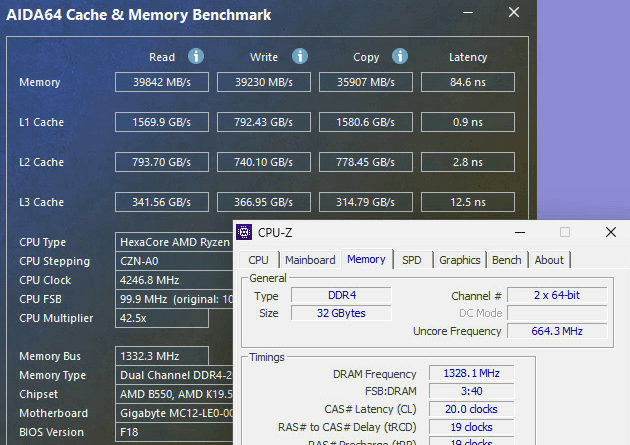The height and width of the screenshot is (445, 630).
Task: Click the Latency column header in AIDA64
Action: (x=468, y=57)
